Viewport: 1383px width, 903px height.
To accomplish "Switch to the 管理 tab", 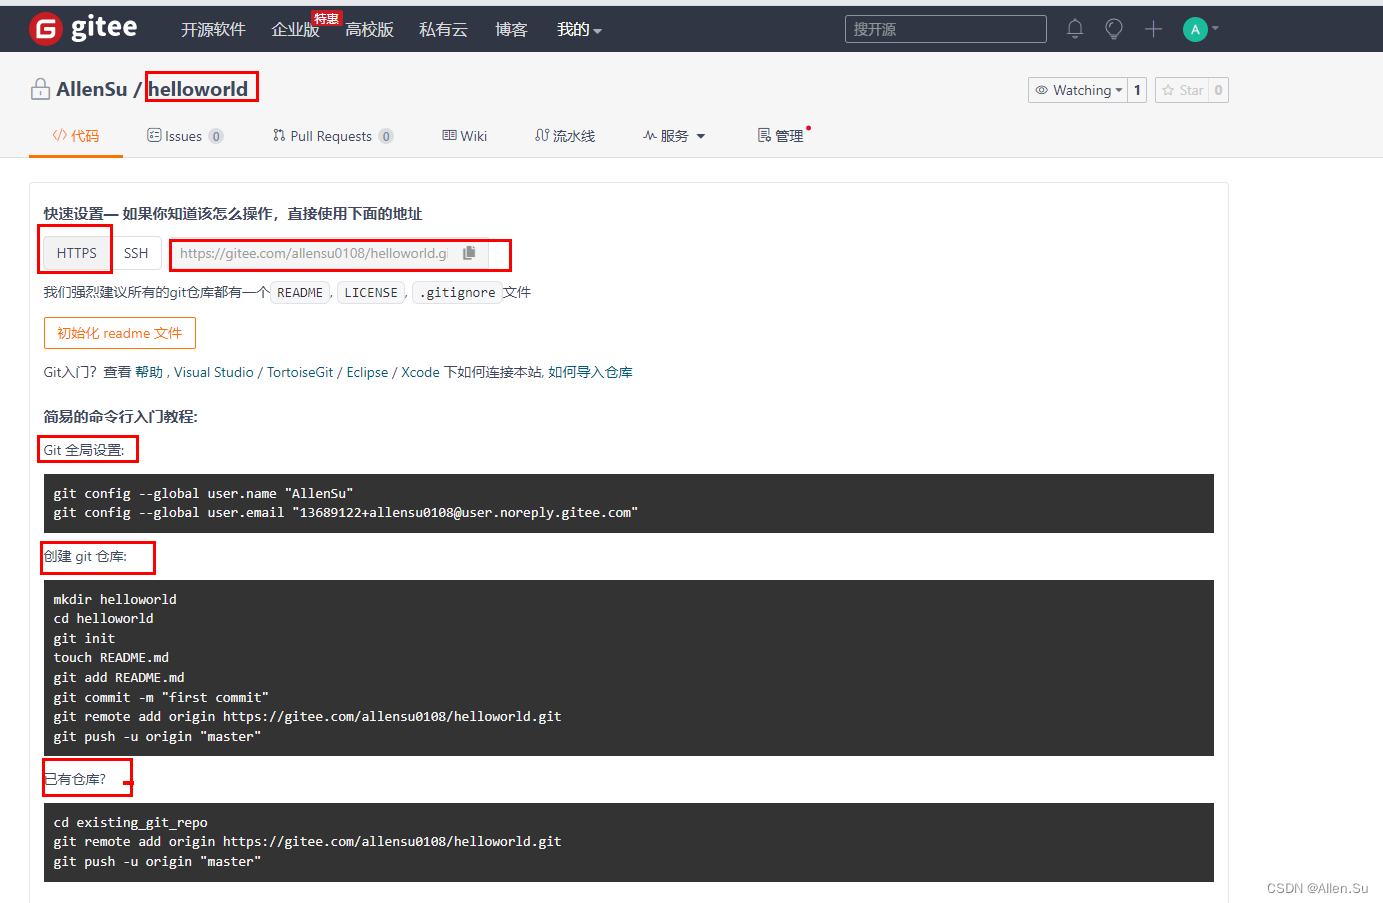I will tap(782, 136).
